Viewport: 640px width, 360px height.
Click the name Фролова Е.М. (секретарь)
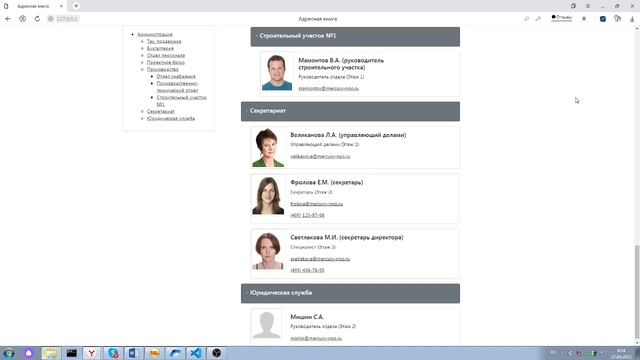pos(327,182)
